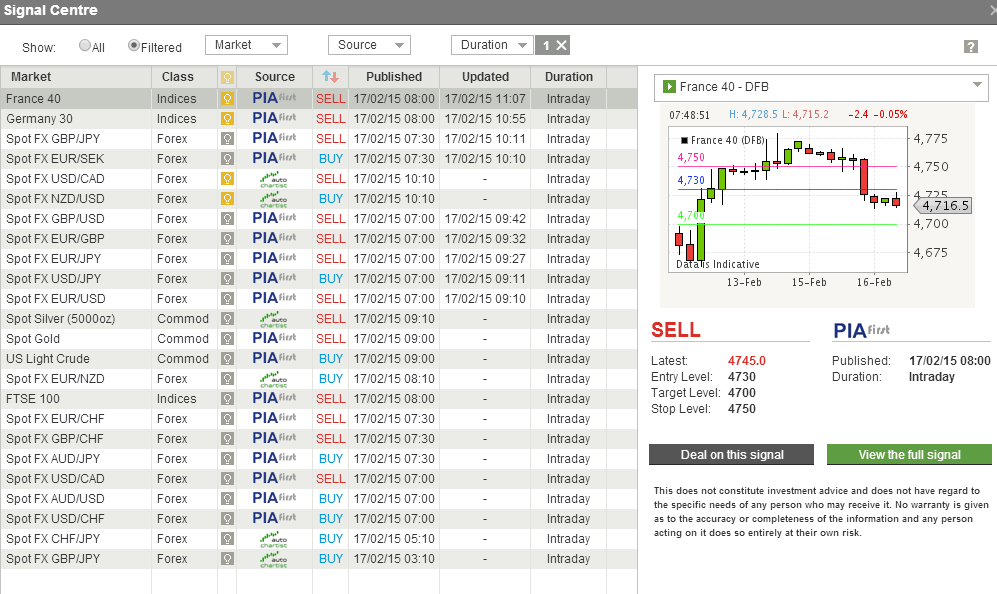Open the help question mark icon
The height and width of the screenshot is (594, 997).
coord(970,46)
